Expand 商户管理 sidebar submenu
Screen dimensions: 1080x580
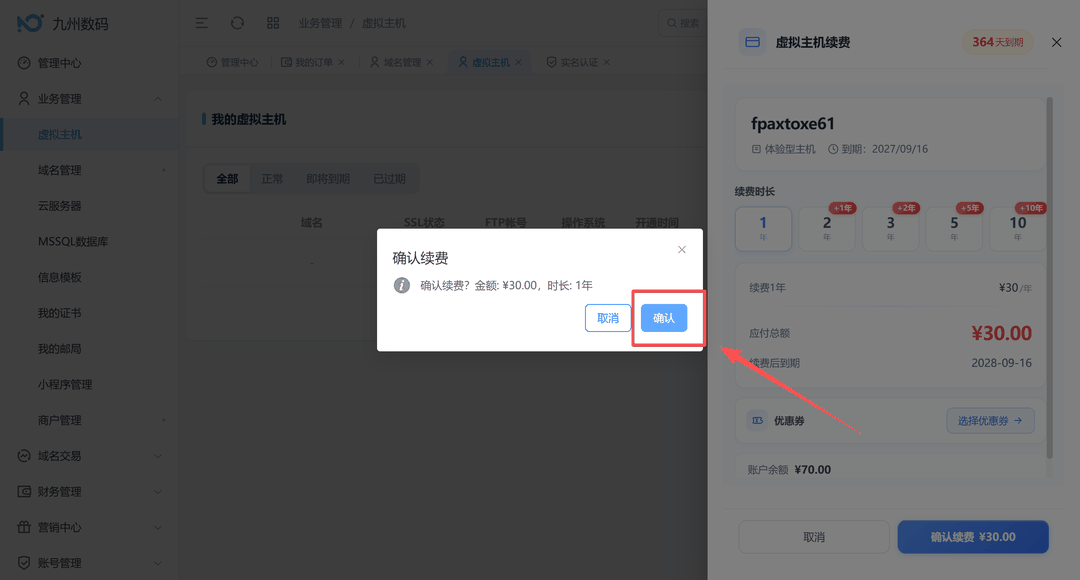pos(89,420)
